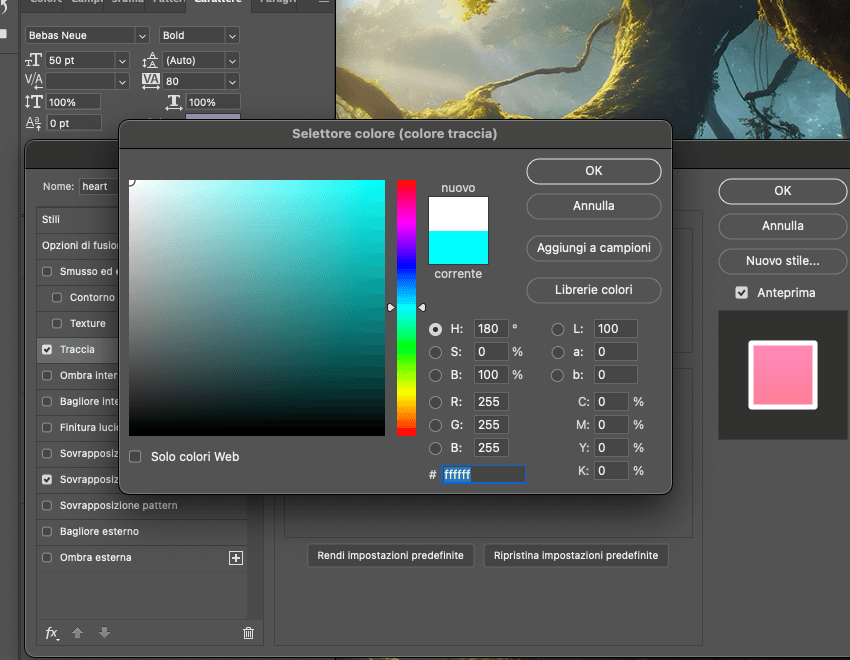Click the move effect up arrow

tap(79, 633)
